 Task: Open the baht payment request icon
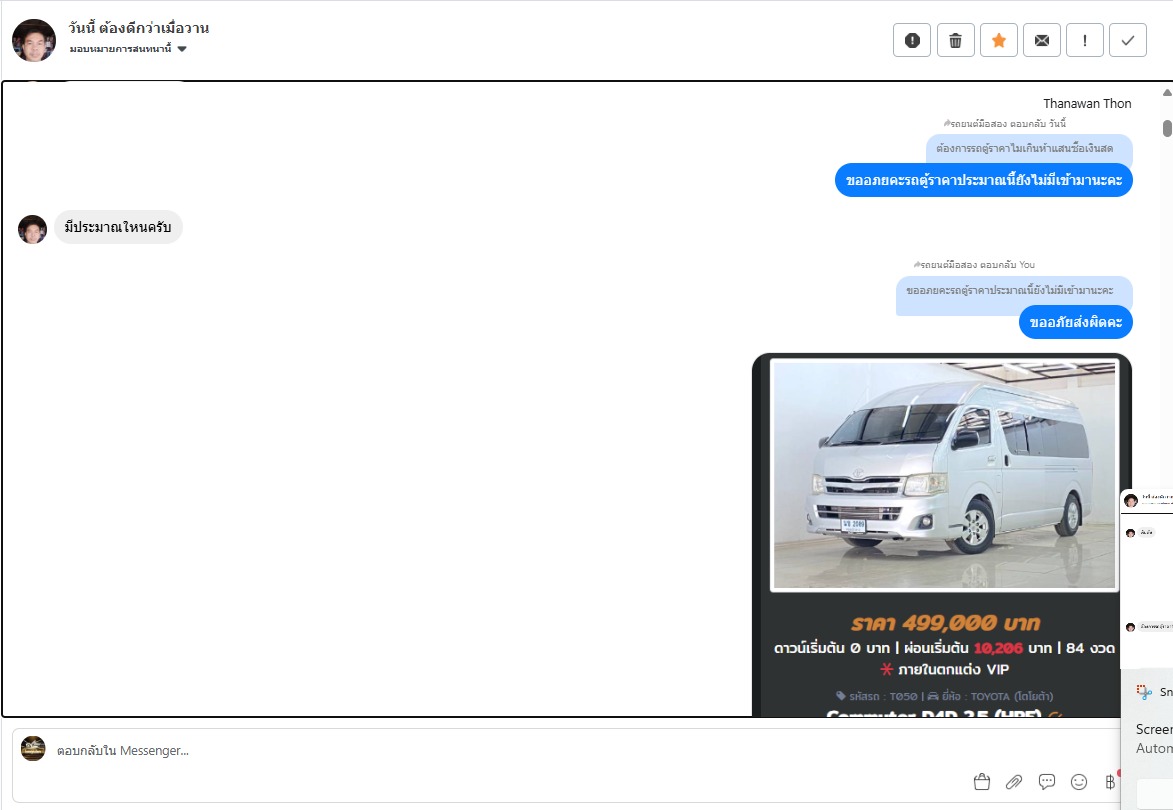(x=1110, y=782)
